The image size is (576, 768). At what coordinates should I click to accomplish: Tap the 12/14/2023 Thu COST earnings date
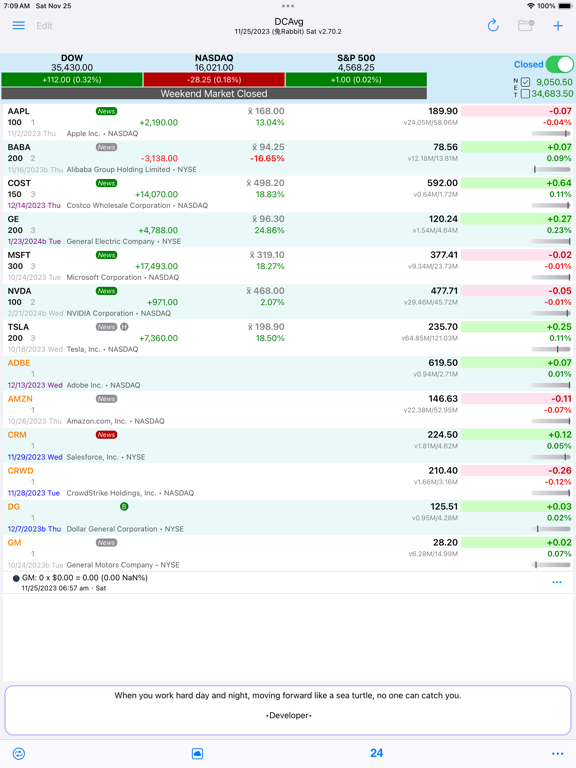pos(34,206)
